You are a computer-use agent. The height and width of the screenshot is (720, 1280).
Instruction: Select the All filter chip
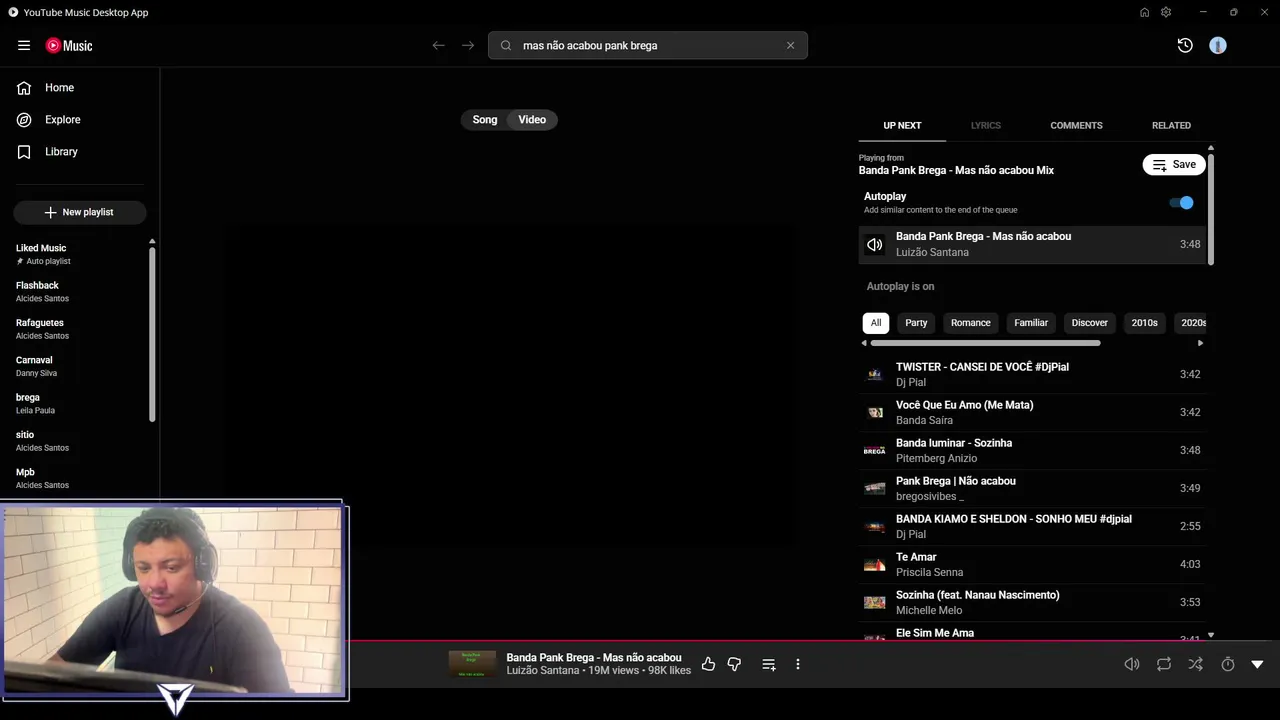[x=876, y=323]
